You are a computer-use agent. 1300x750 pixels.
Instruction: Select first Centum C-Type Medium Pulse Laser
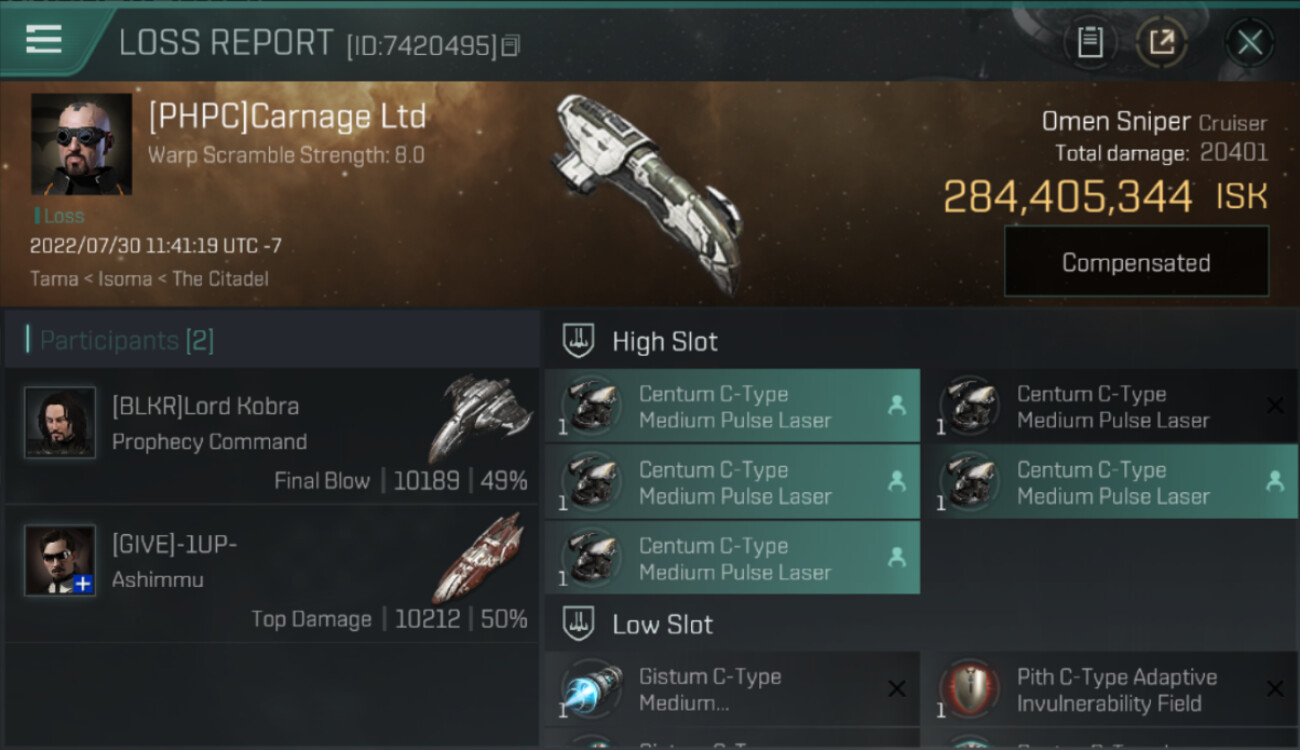(732, 406)
